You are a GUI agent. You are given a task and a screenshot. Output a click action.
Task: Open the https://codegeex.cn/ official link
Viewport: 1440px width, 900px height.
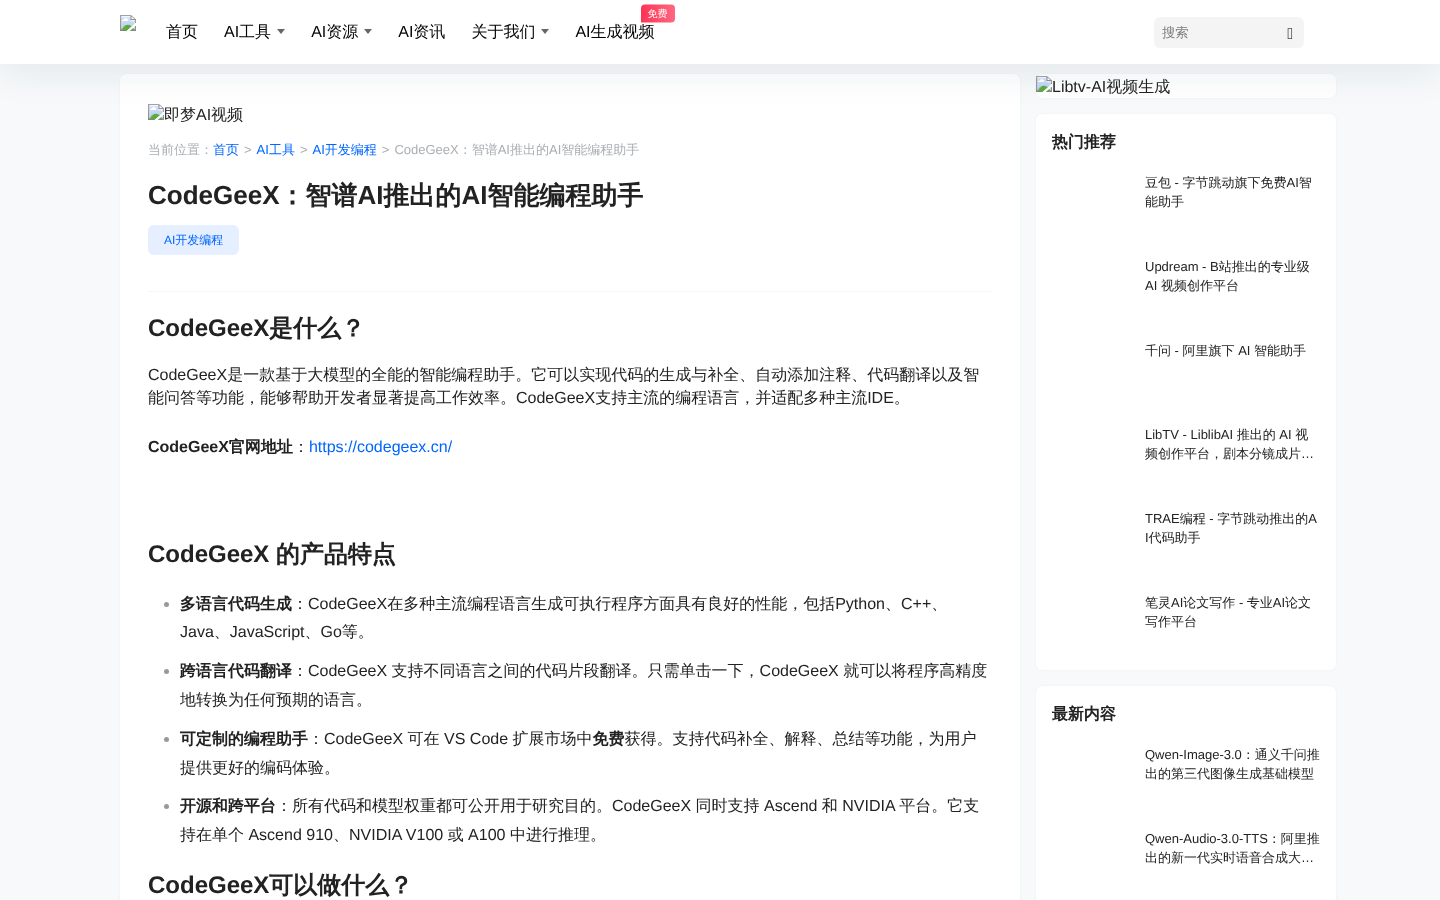pos(380,447)
